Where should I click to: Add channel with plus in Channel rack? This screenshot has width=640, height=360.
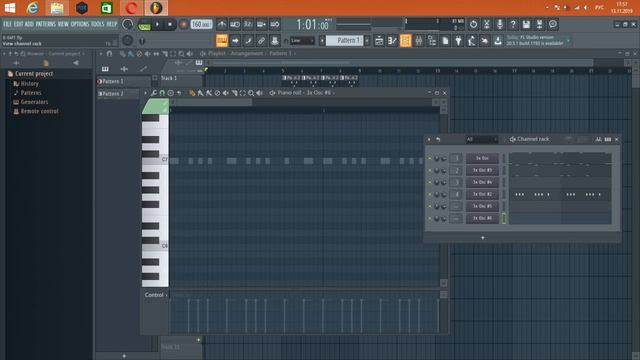pyautogui.click(x=482, y=238)
